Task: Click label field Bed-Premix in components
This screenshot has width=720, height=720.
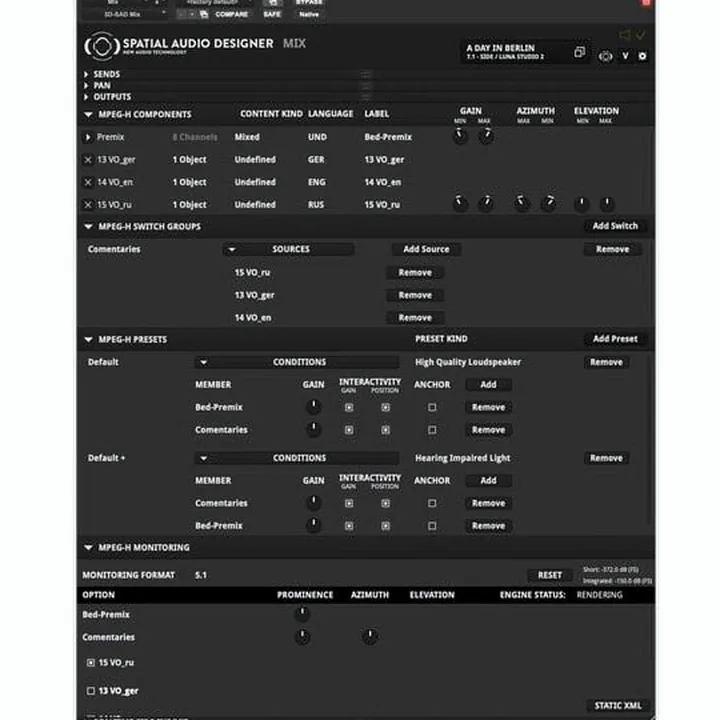Action: pyautogui.click(x=388, y=137)
